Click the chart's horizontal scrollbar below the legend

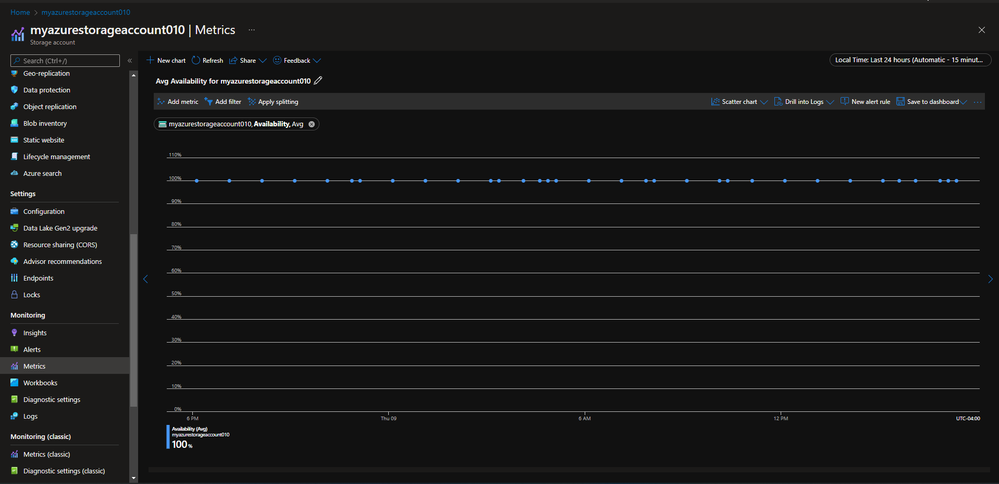567,470
